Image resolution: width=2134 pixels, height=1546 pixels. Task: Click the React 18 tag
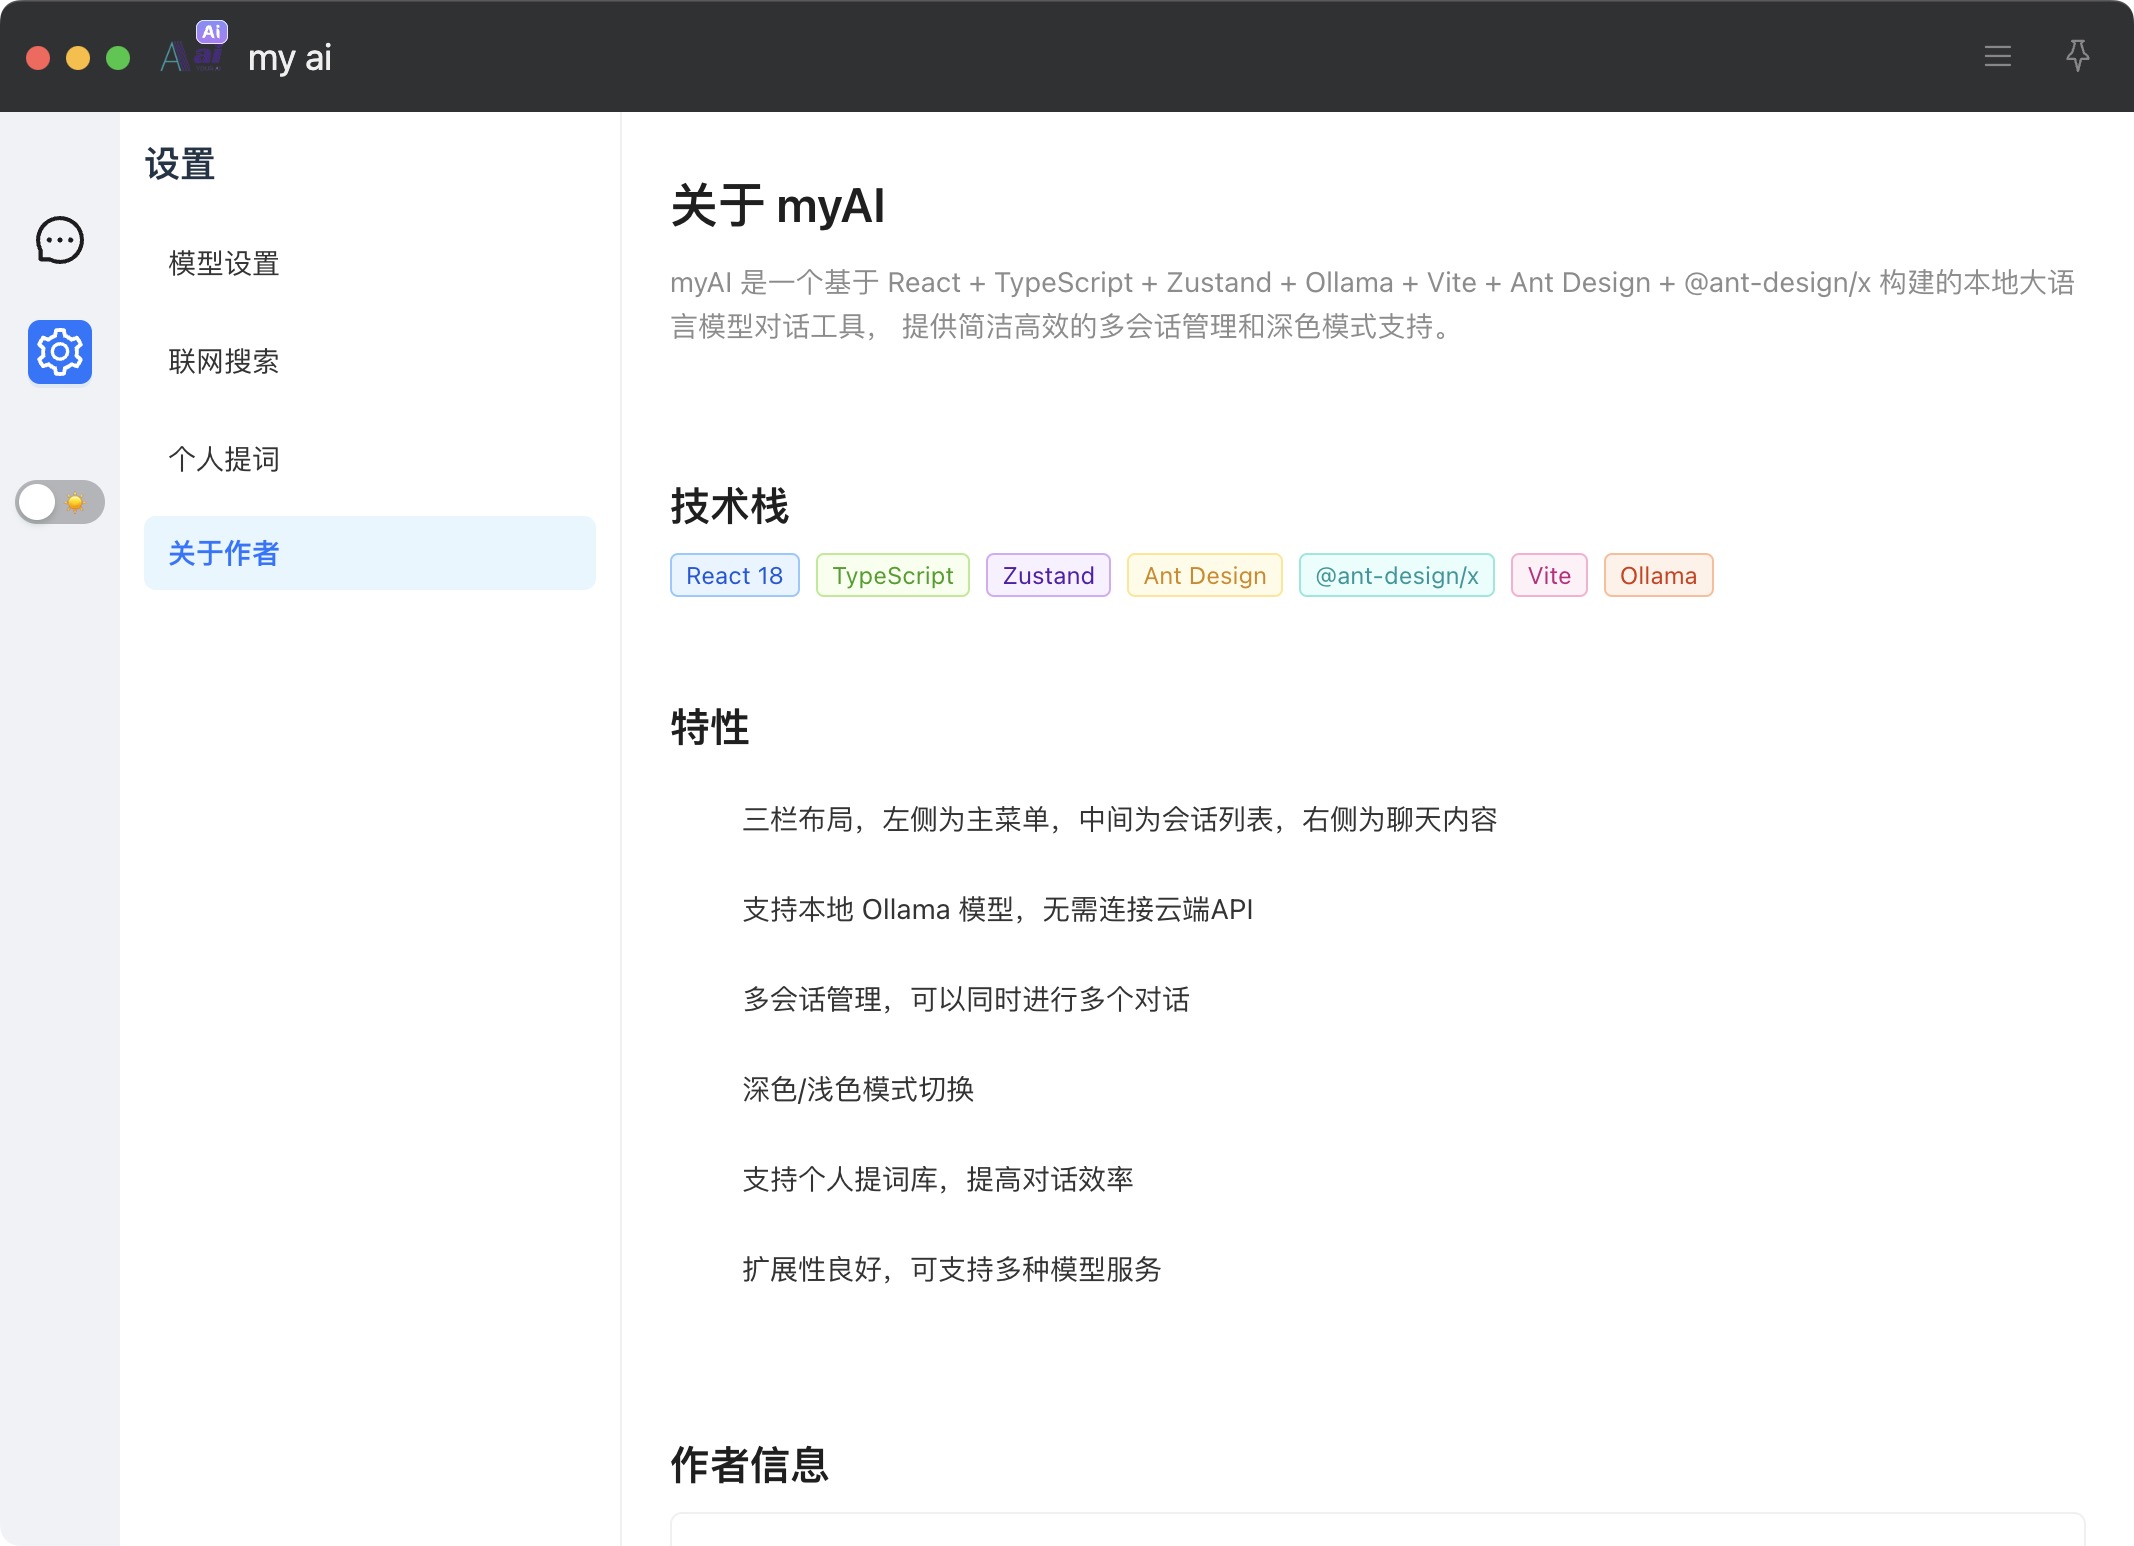tap(734, 576)
